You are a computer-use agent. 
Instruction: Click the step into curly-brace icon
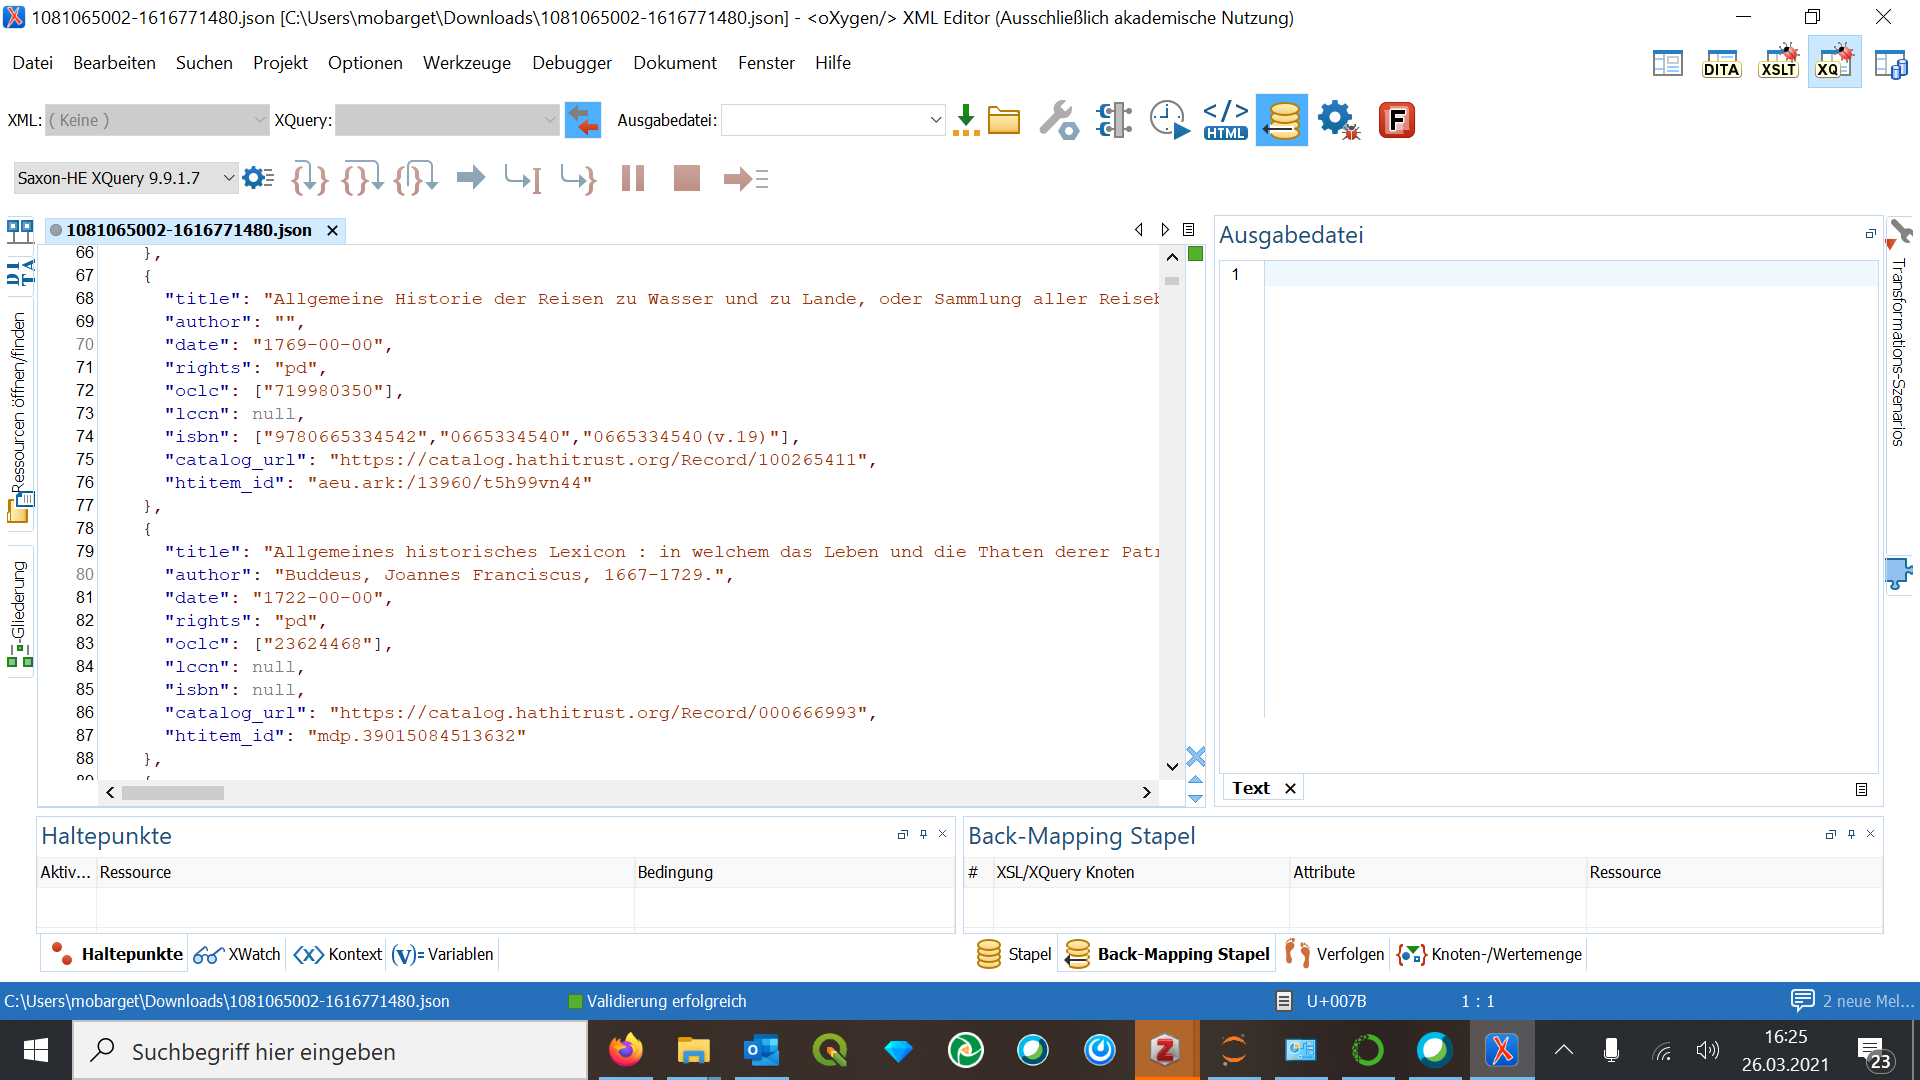click(309, 179)
